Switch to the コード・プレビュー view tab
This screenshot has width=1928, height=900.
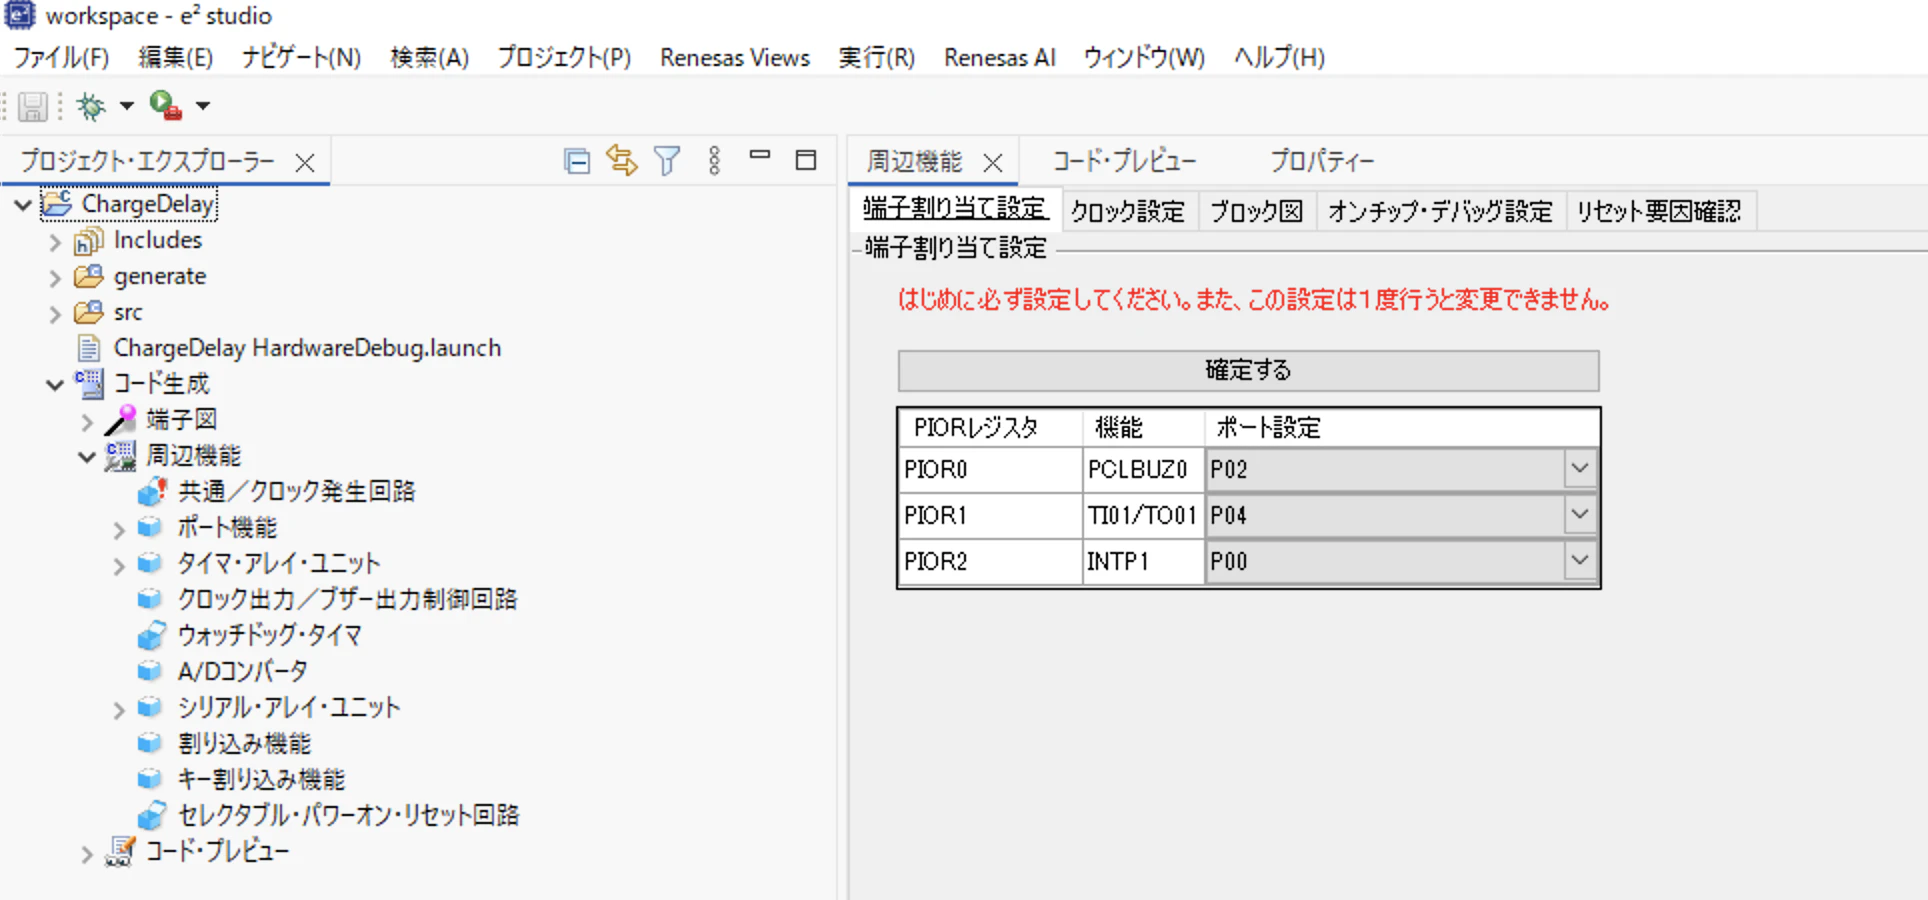(1125, 161)
